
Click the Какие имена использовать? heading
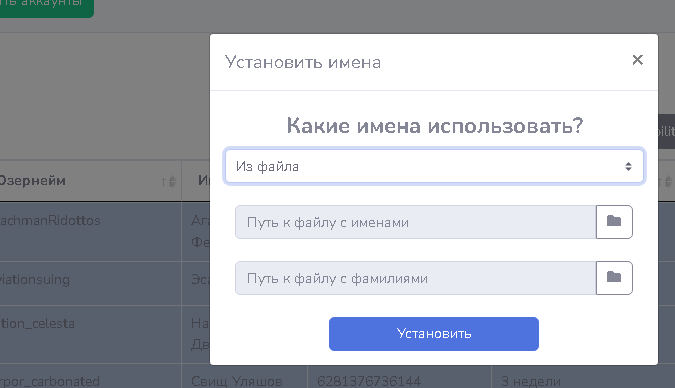435,126
